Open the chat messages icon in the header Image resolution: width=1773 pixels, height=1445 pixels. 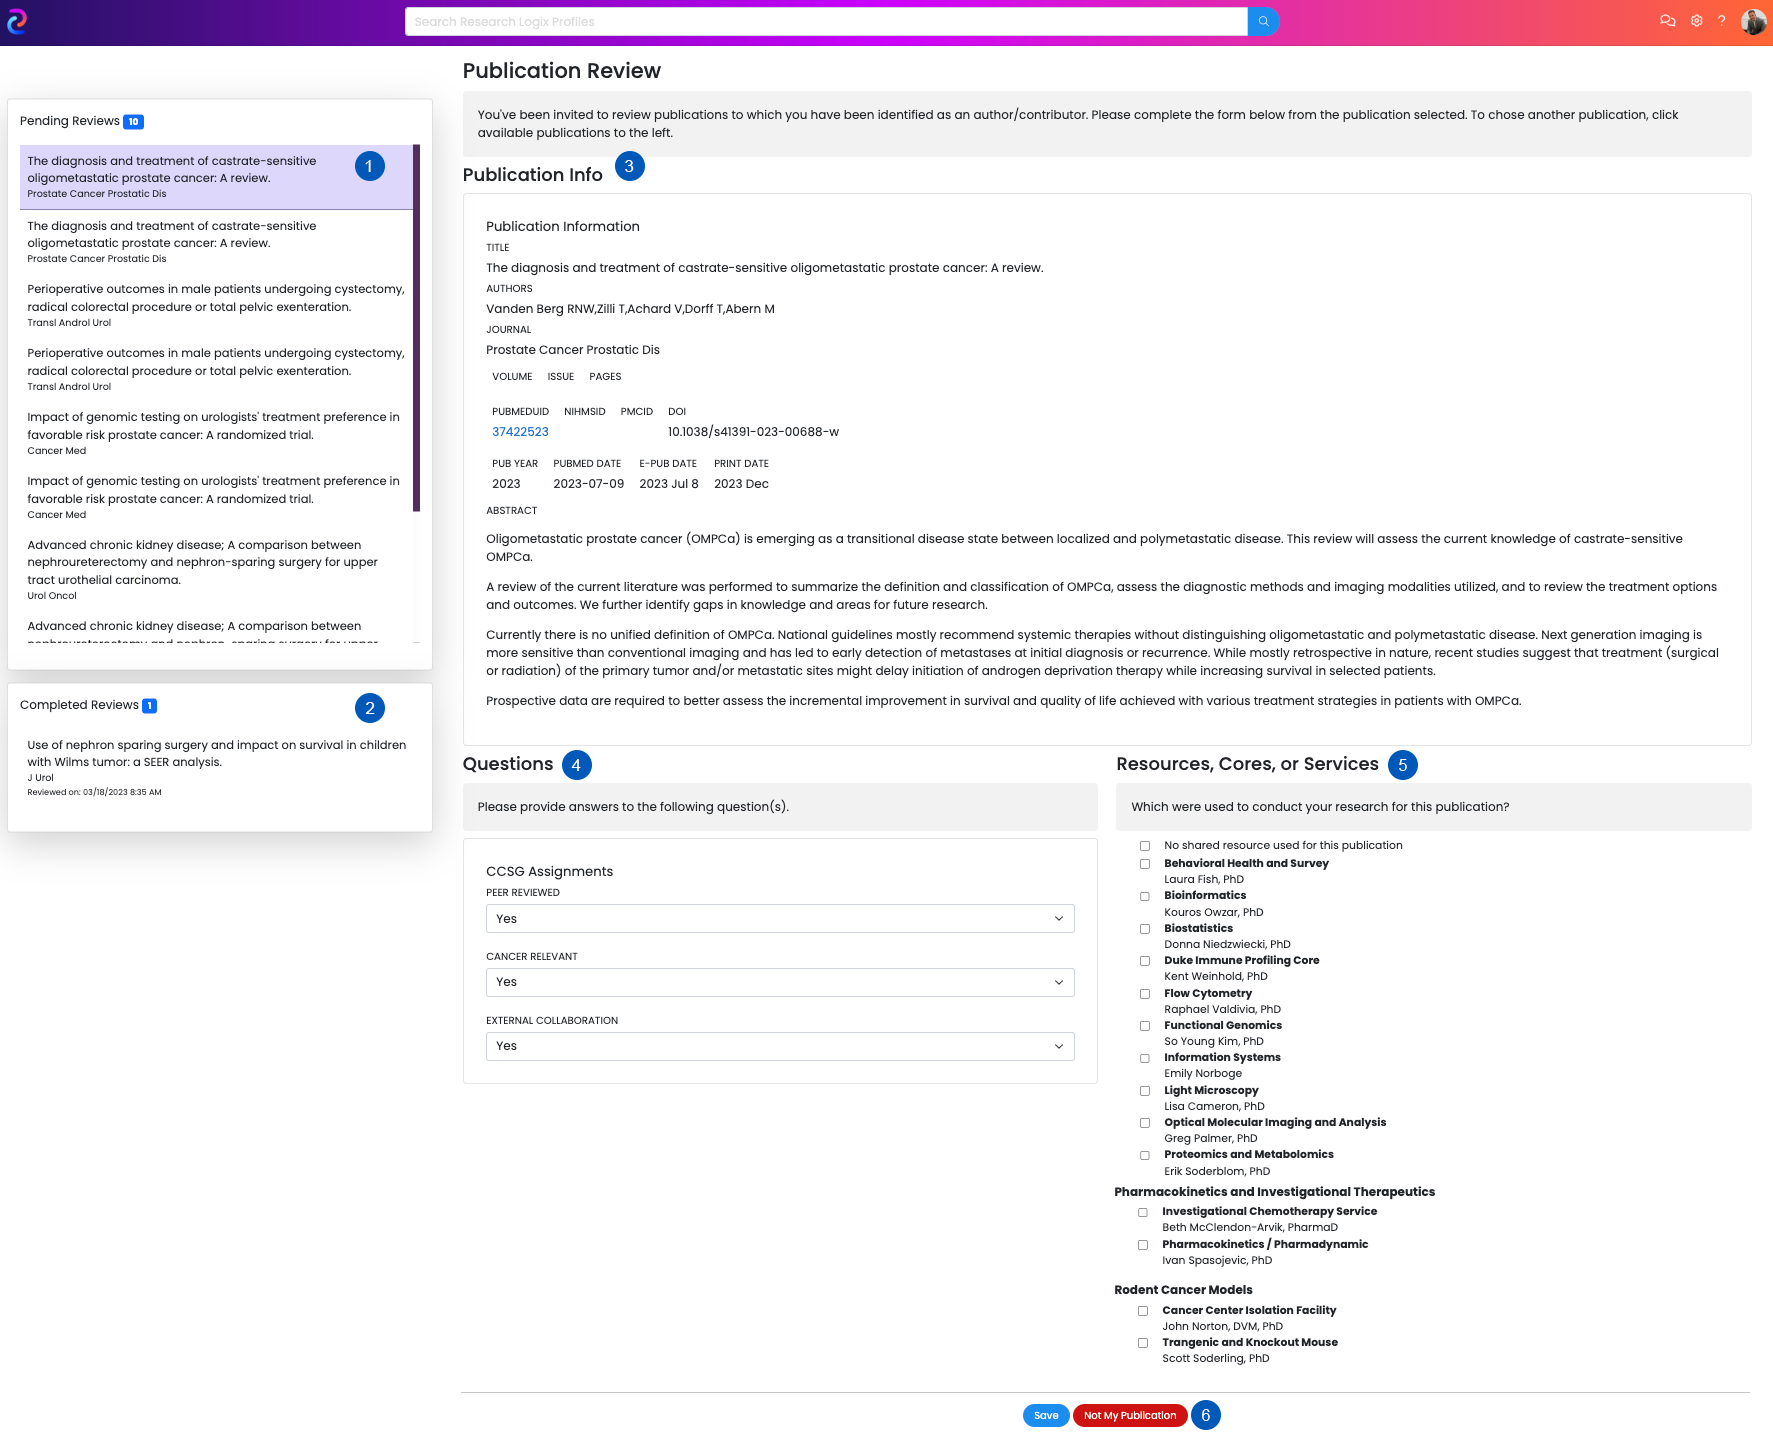[1667, 20]
